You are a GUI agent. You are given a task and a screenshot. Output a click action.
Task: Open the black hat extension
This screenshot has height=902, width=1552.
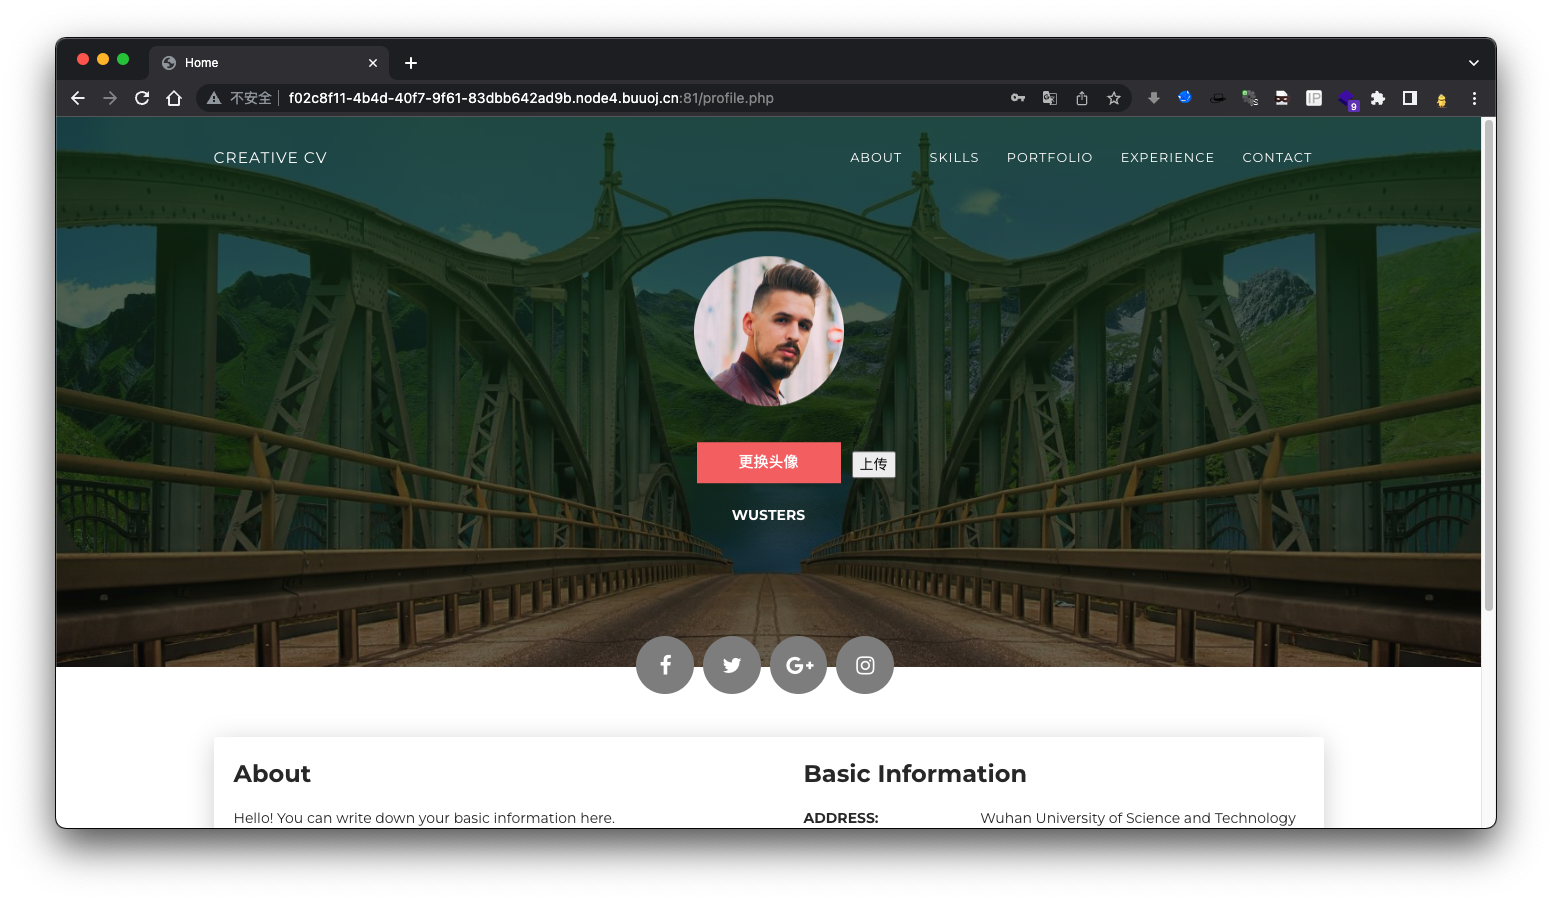(x=1218, y=98)
